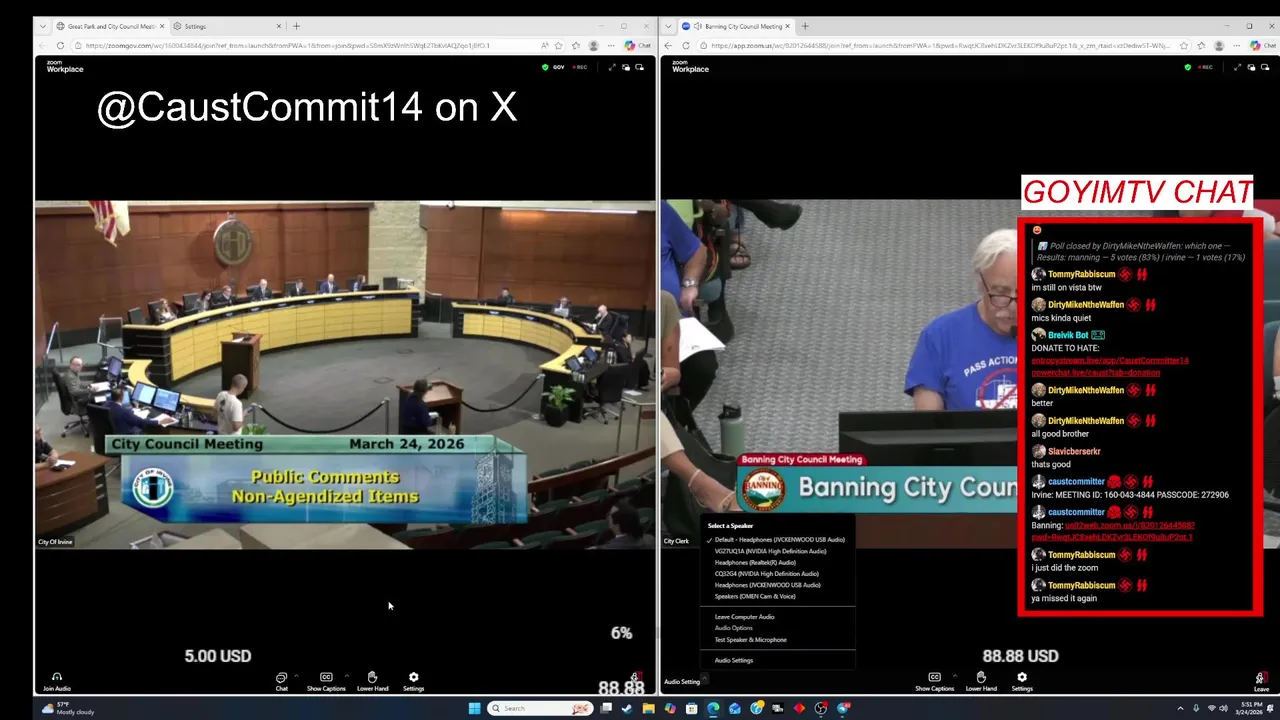Select CQ32G4 (NVIDIA High Definition Audio) speaker
Image resolution: width=1280 pixels, height=720 pixels.
click(x=766, y=574)
